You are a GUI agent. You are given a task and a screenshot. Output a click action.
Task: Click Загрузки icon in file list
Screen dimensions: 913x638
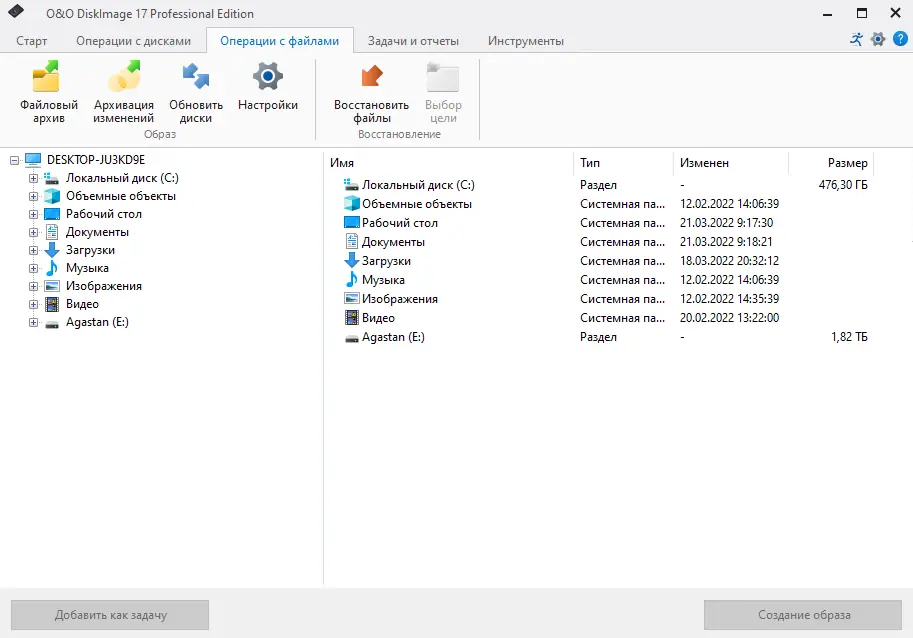351,260
